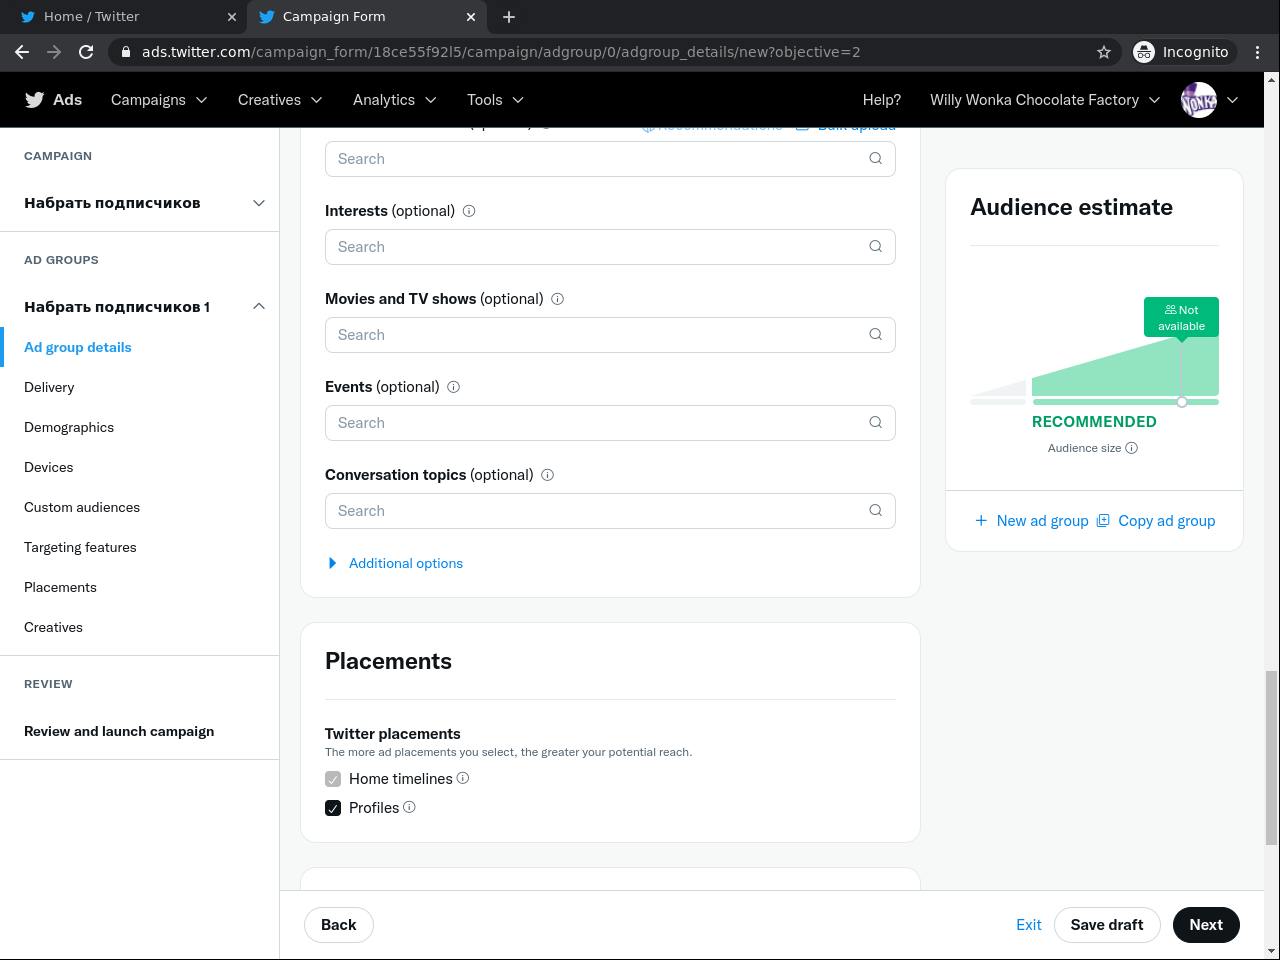This screenshot has height=960, width=1280.
Task: Click the Audience size info icon
Action: click(1132, 448)
